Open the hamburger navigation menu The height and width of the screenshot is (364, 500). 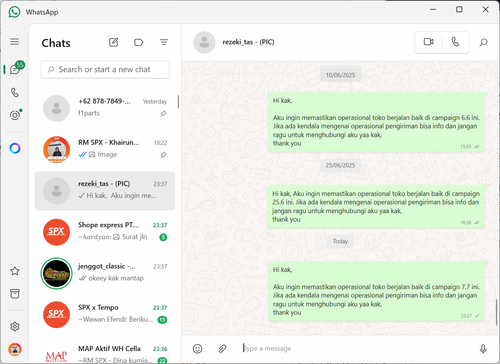(x=14, y=42)
